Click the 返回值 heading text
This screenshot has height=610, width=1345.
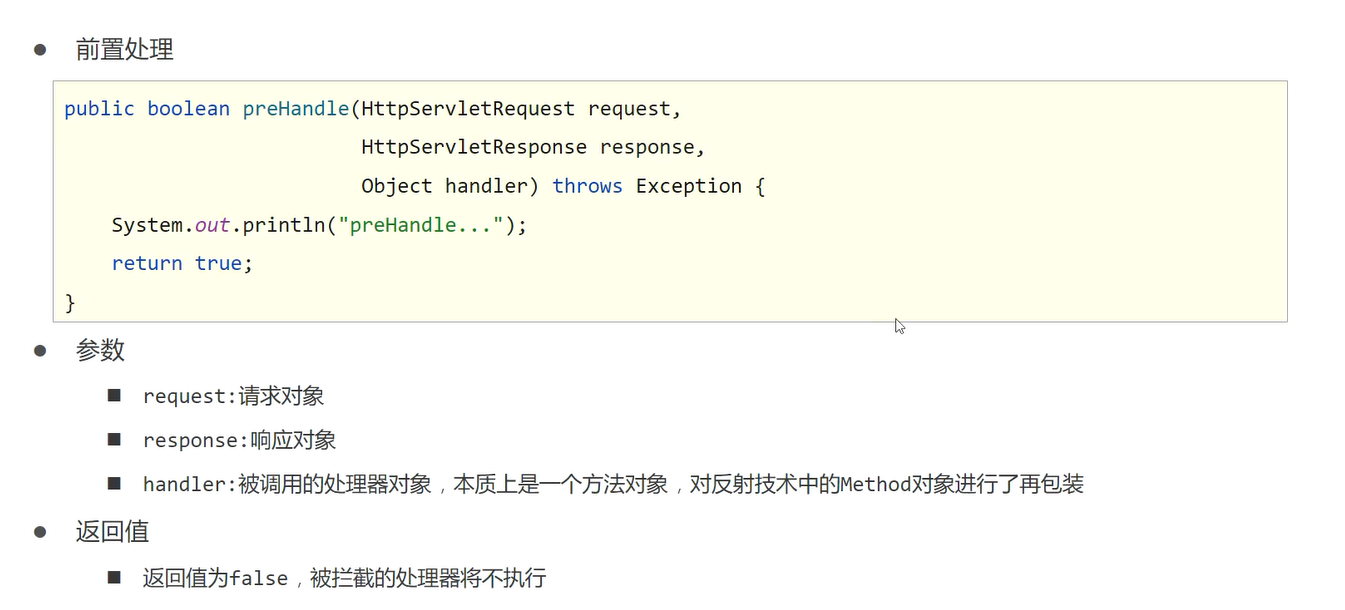coord(112,532)
